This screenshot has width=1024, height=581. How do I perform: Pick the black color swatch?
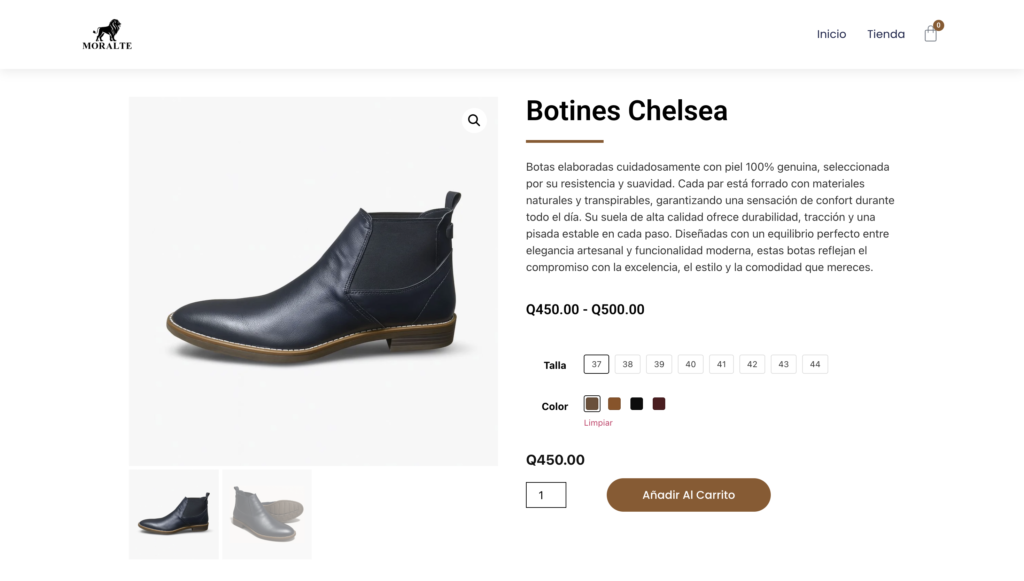coord(637,404)
